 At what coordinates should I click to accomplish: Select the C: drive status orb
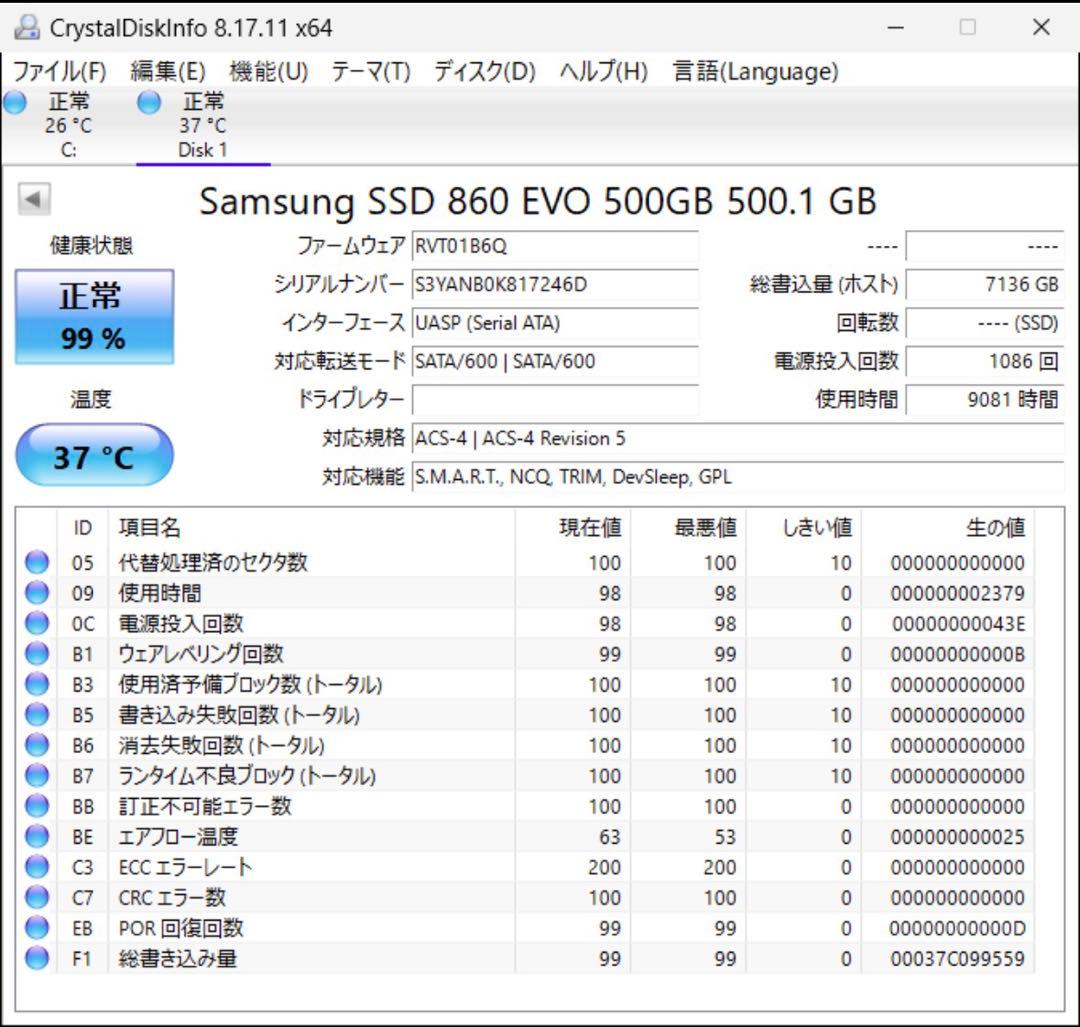[x=14, y=103]
